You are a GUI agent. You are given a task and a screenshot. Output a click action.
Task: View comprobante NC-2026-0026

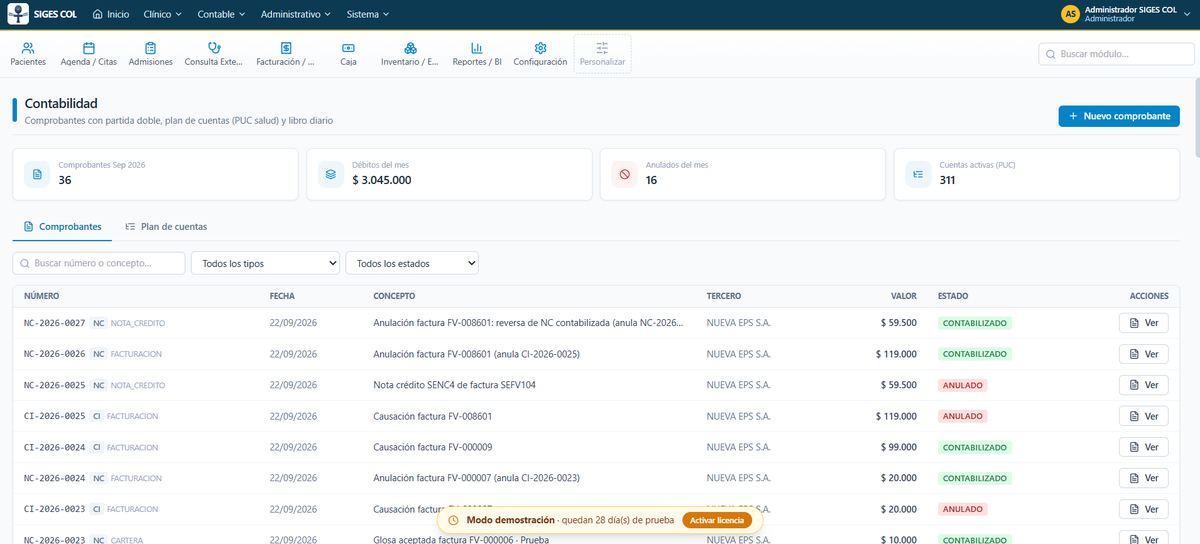click(1143, 354)
